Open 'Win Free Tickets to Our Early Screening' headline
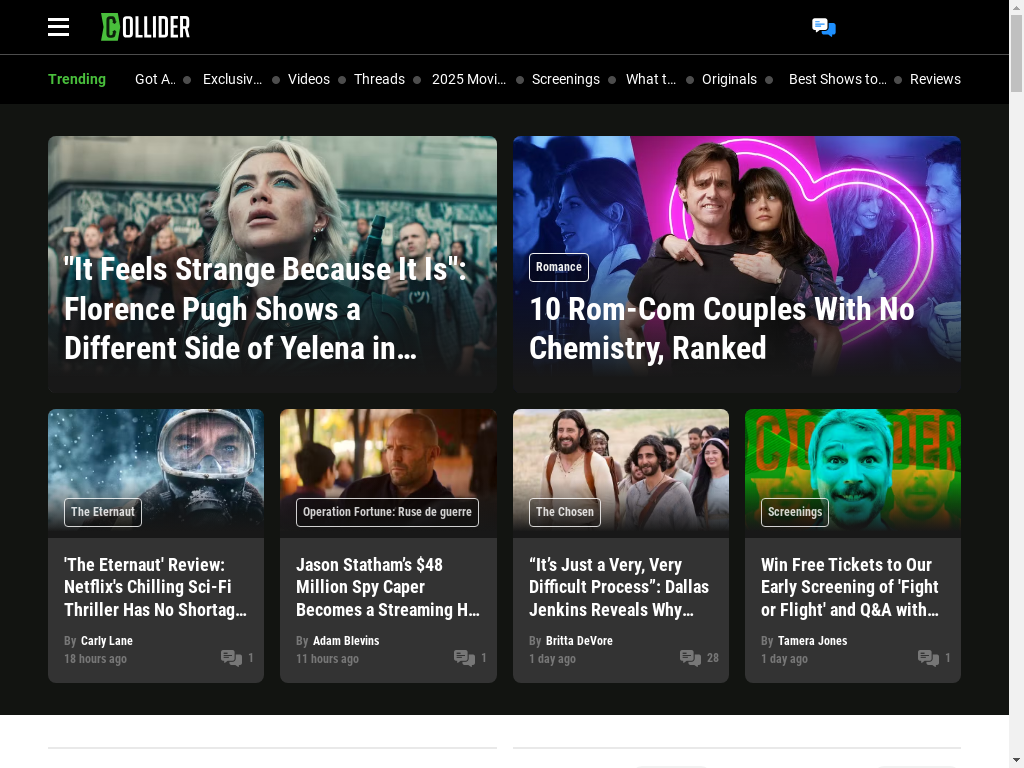 pyautogui.click(x=850, y=587)
